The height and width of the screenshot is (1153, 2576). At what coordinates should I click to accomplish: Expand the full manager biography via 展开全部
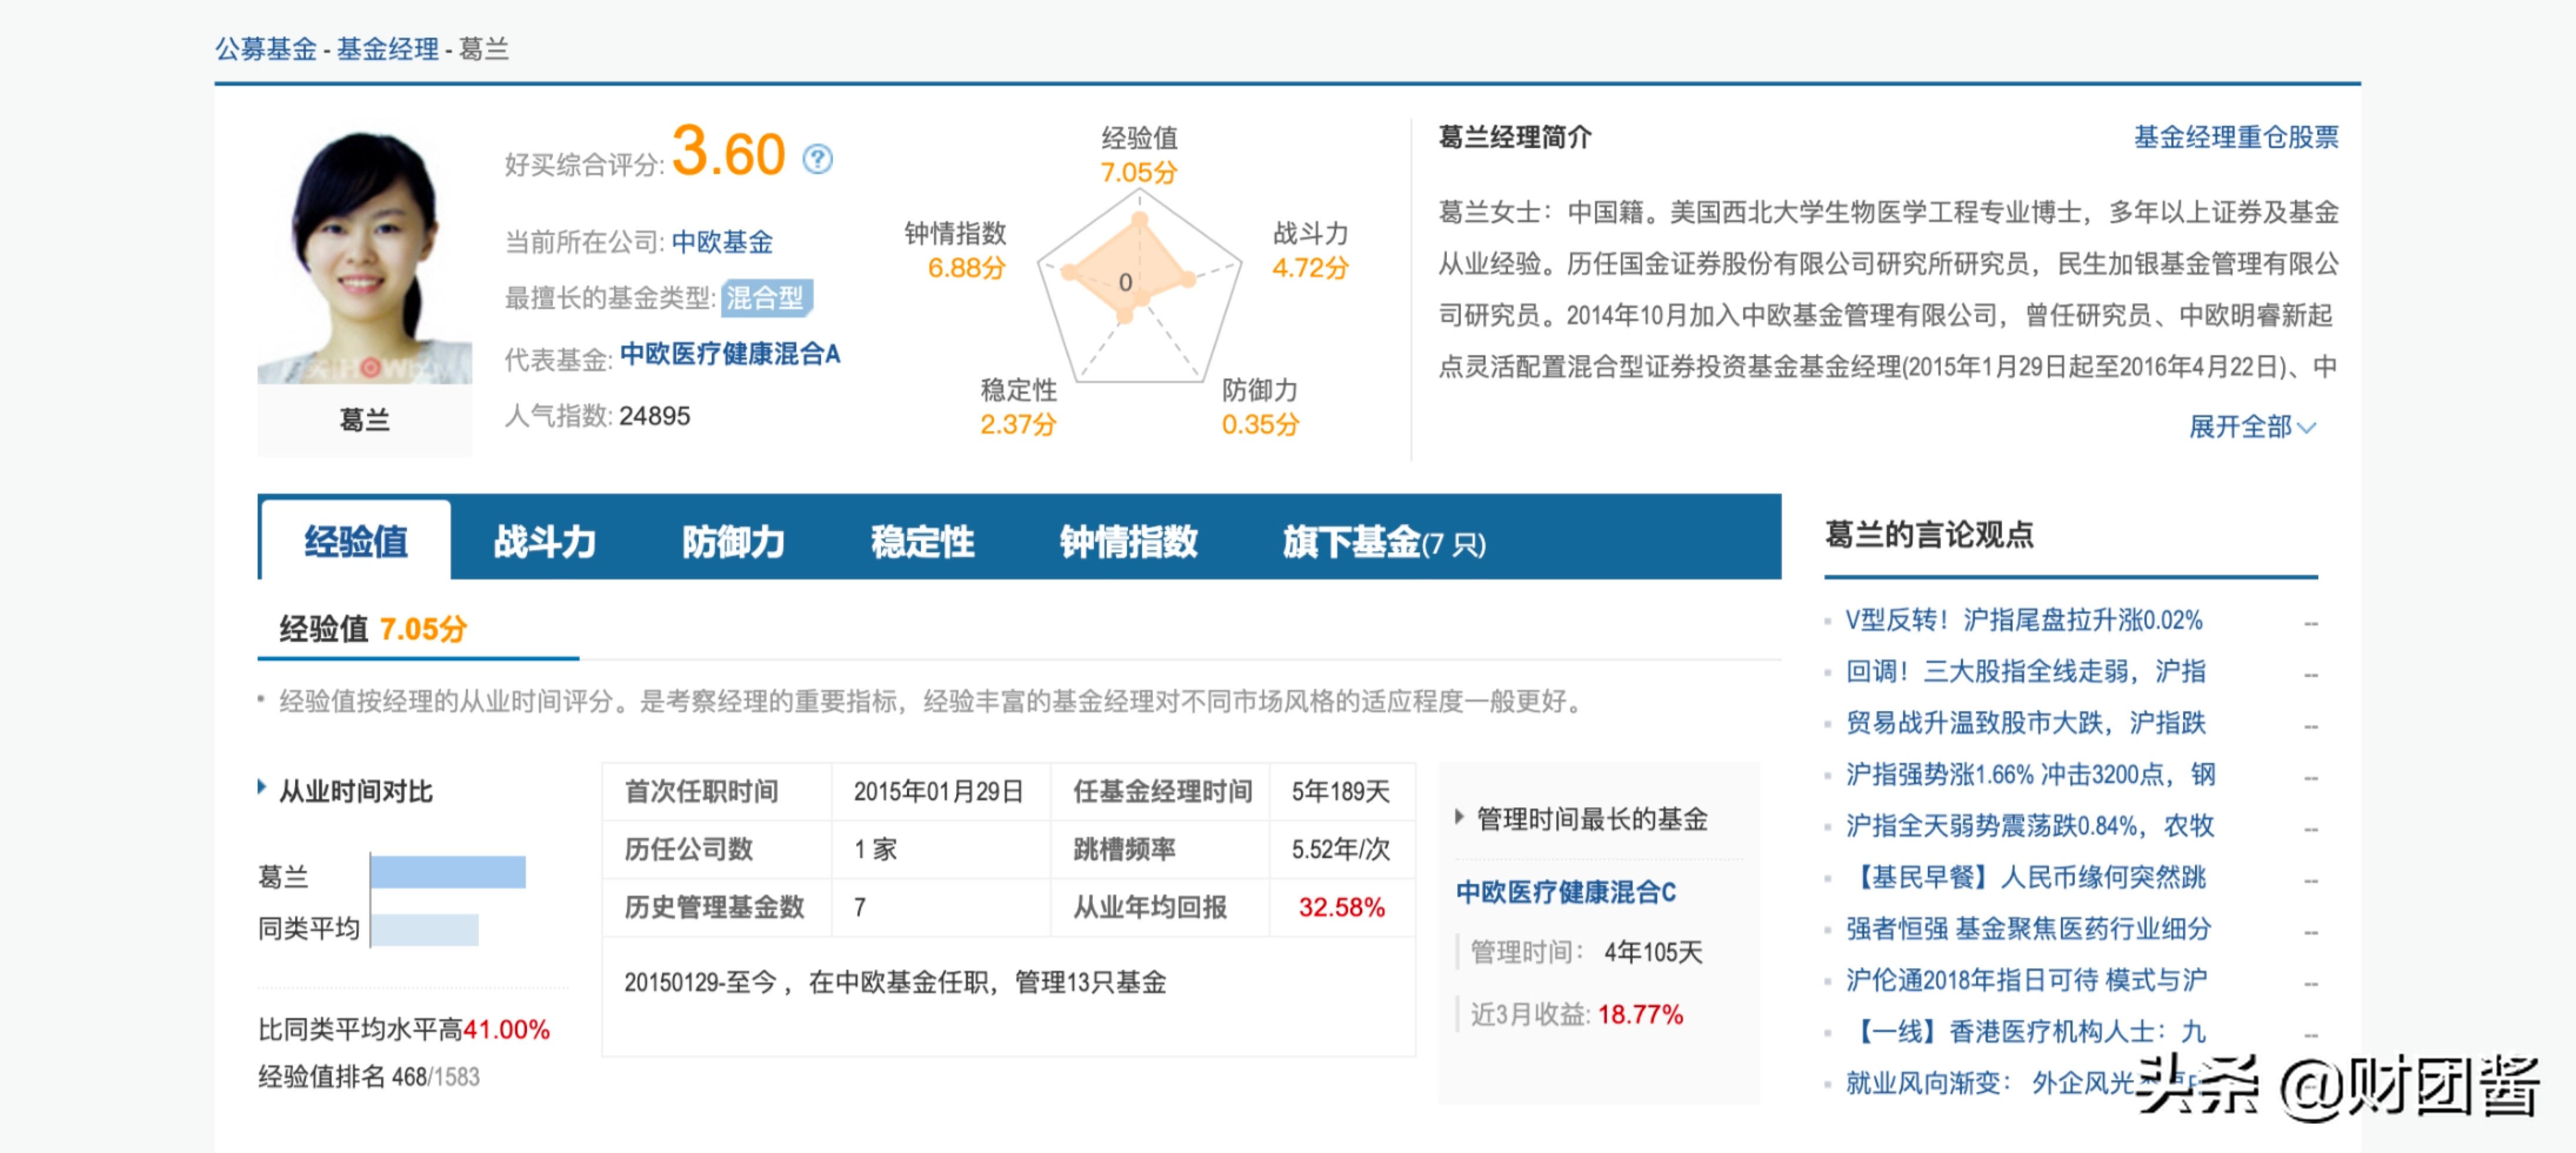pos(2253,427)
